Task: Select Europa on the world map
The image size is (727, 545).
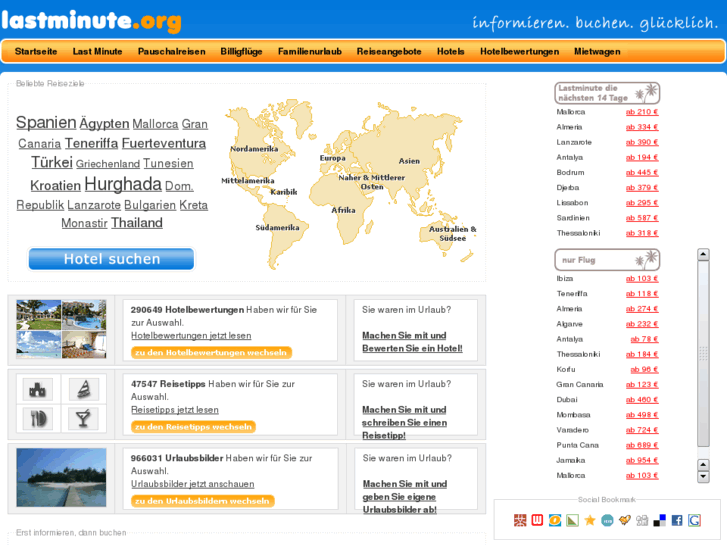Action: (x=332, y=158)
